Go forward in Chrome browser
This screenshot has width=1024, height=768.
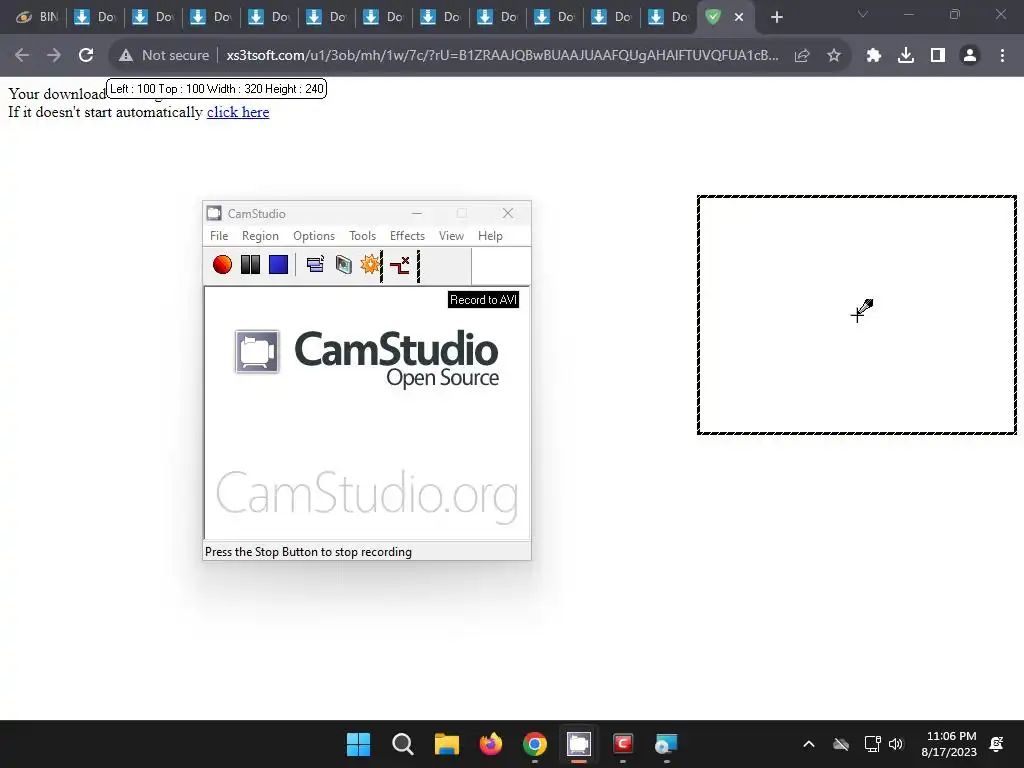(54, 56)
